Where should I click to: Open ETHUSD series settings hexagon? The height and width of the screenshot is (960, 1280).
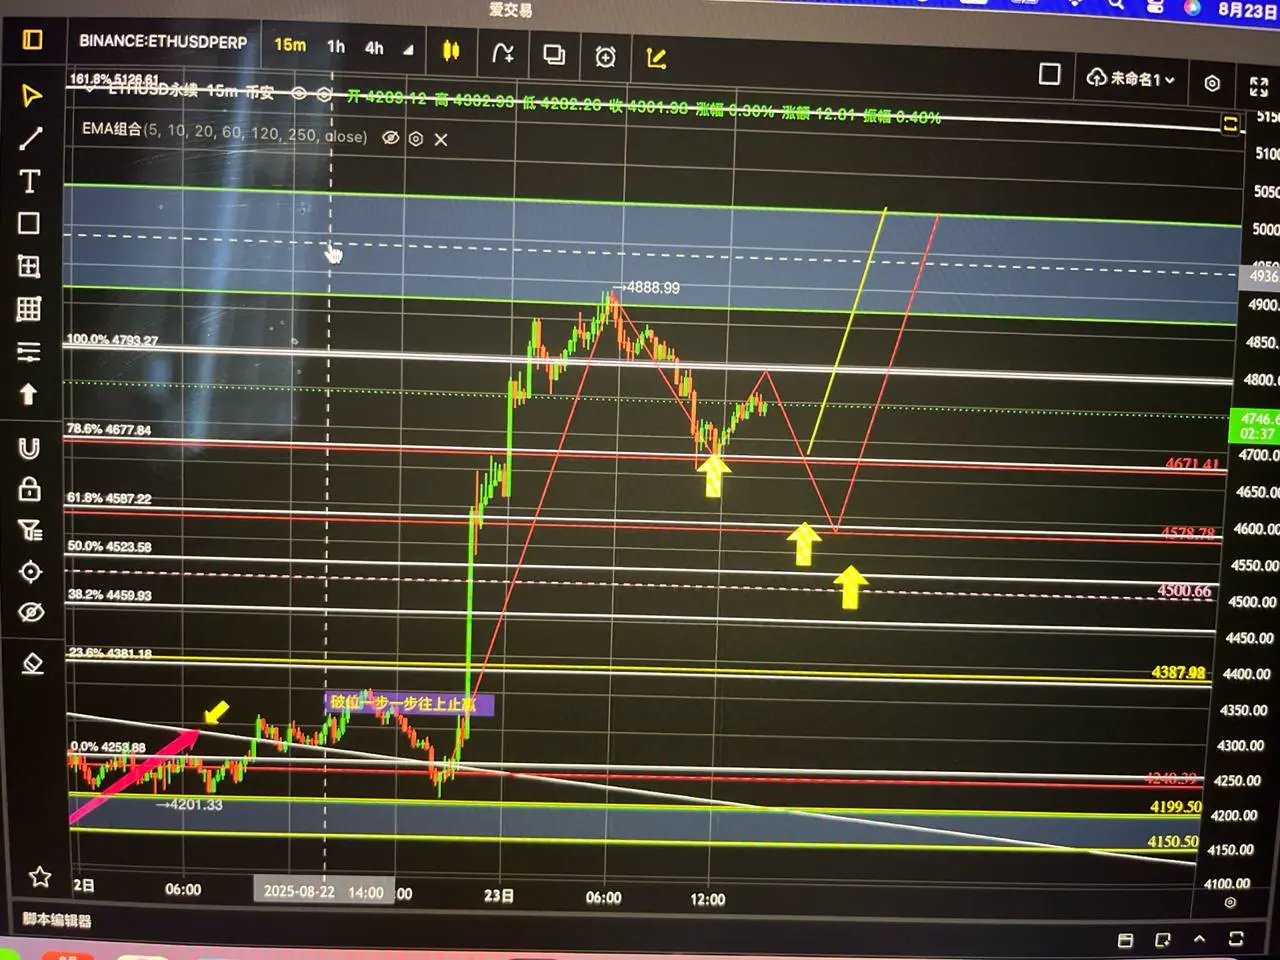point(324,94)
